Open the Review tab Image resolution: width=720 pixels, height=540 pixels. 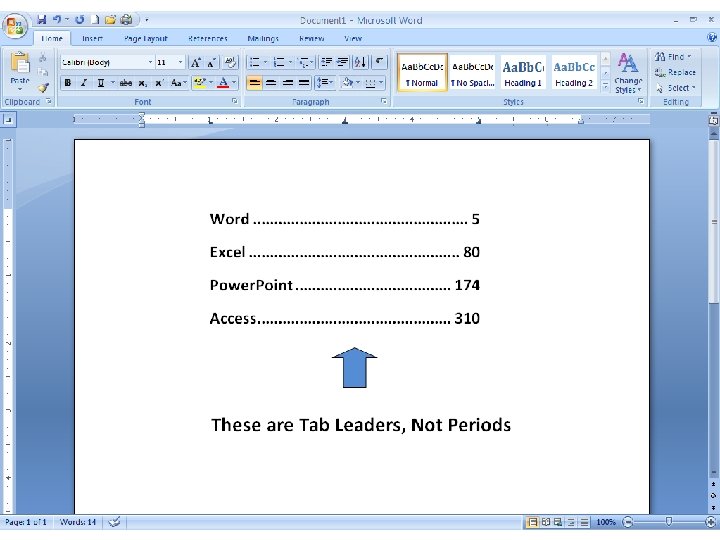311,39
